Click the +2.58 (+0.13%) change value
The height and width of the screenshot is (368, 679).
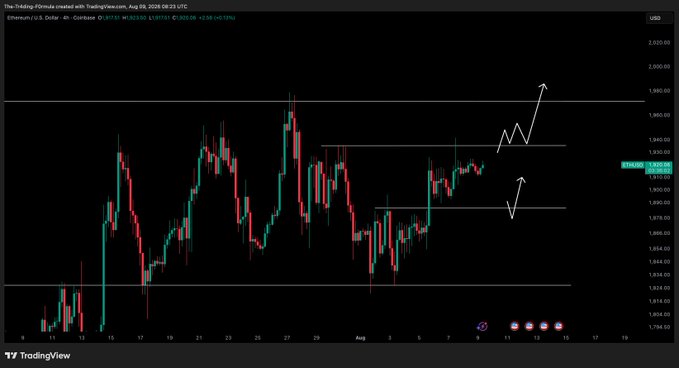pyautogui.click(x=217, y=18)
